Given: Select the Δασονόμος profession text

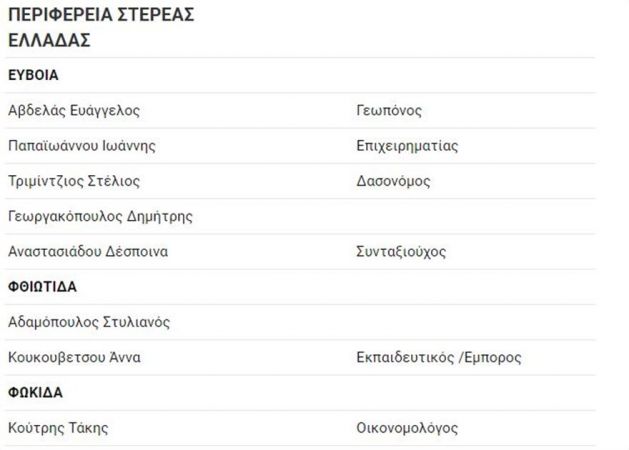Looking at the screenshot, I should [393, 181].
